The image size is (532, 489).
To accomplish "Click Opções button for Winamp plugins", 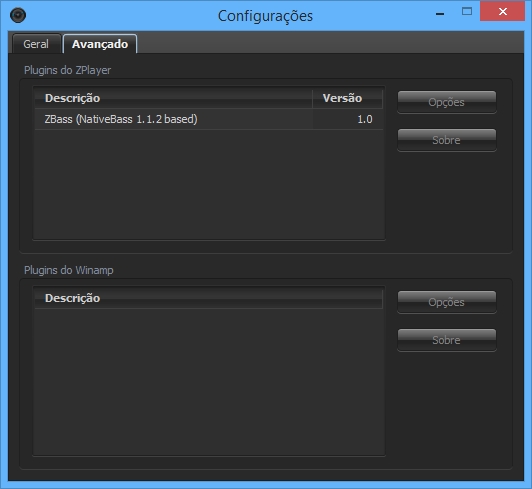I will (x=447, y=302).
